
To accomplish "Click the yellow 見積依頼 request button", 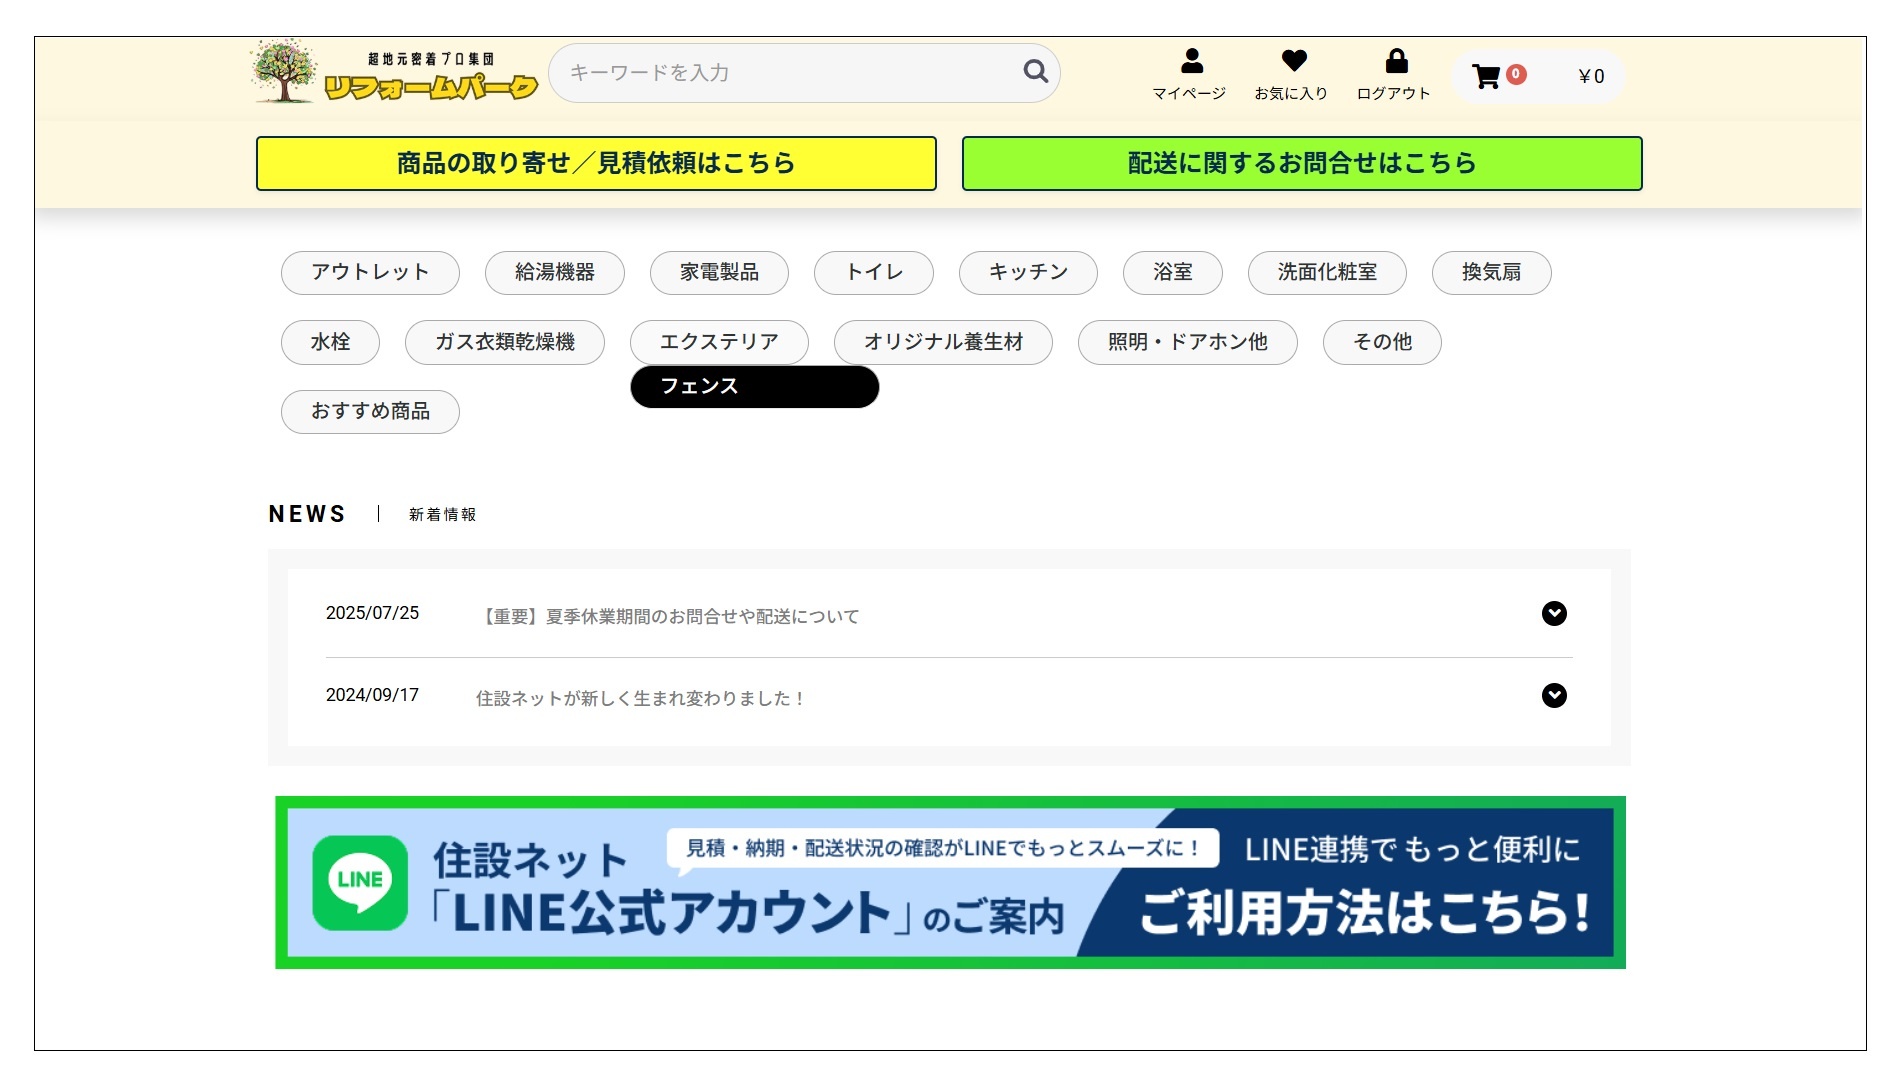I will point(596,163).
